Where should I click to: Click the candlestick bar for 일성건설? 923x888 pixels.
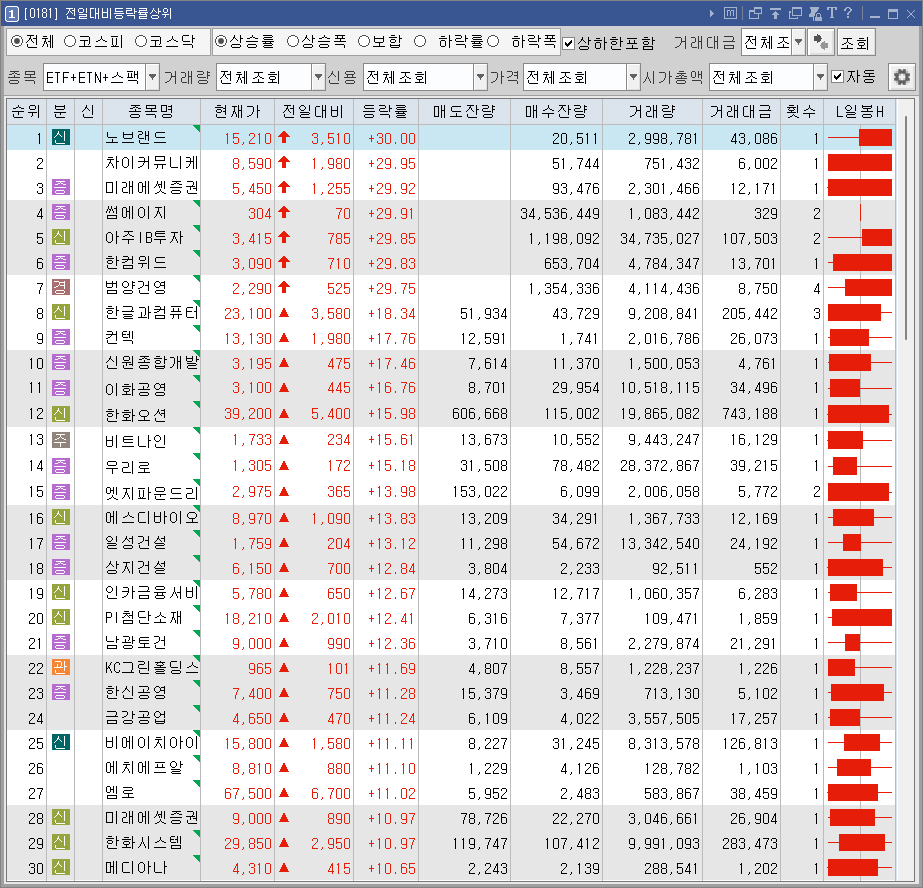point(859,542)
